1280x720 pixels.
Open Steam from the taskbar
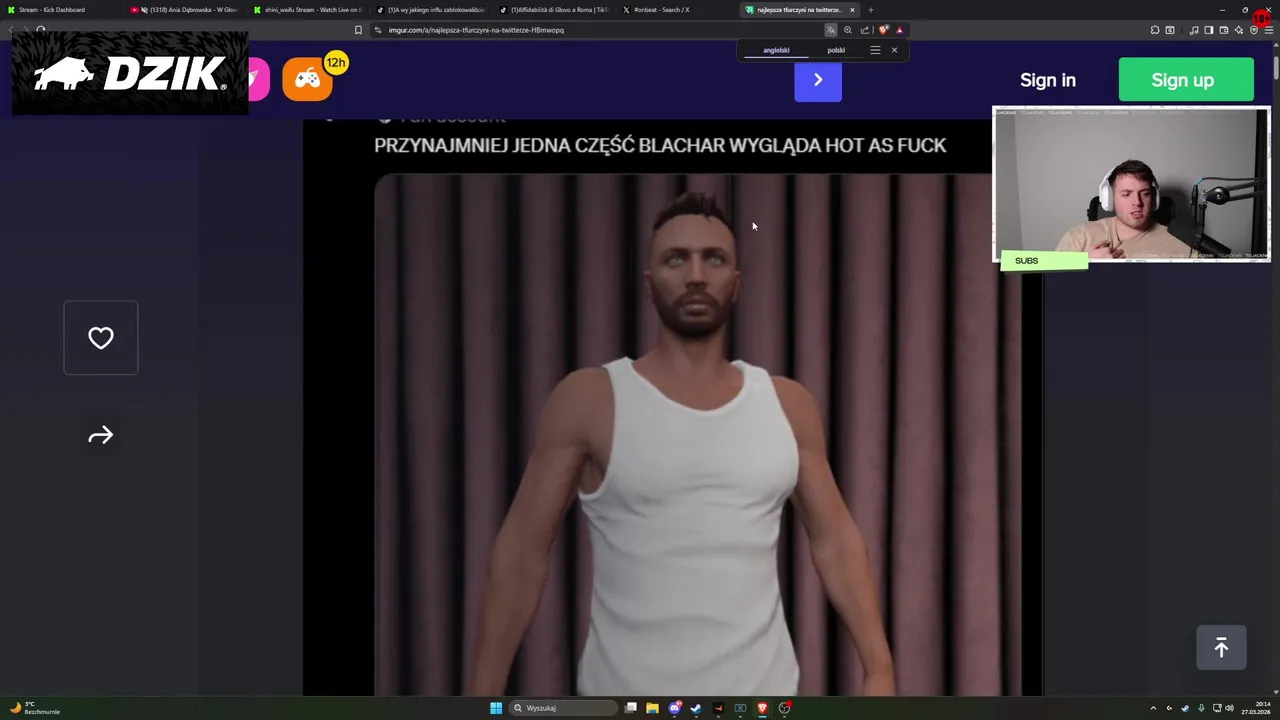(696, 708)
